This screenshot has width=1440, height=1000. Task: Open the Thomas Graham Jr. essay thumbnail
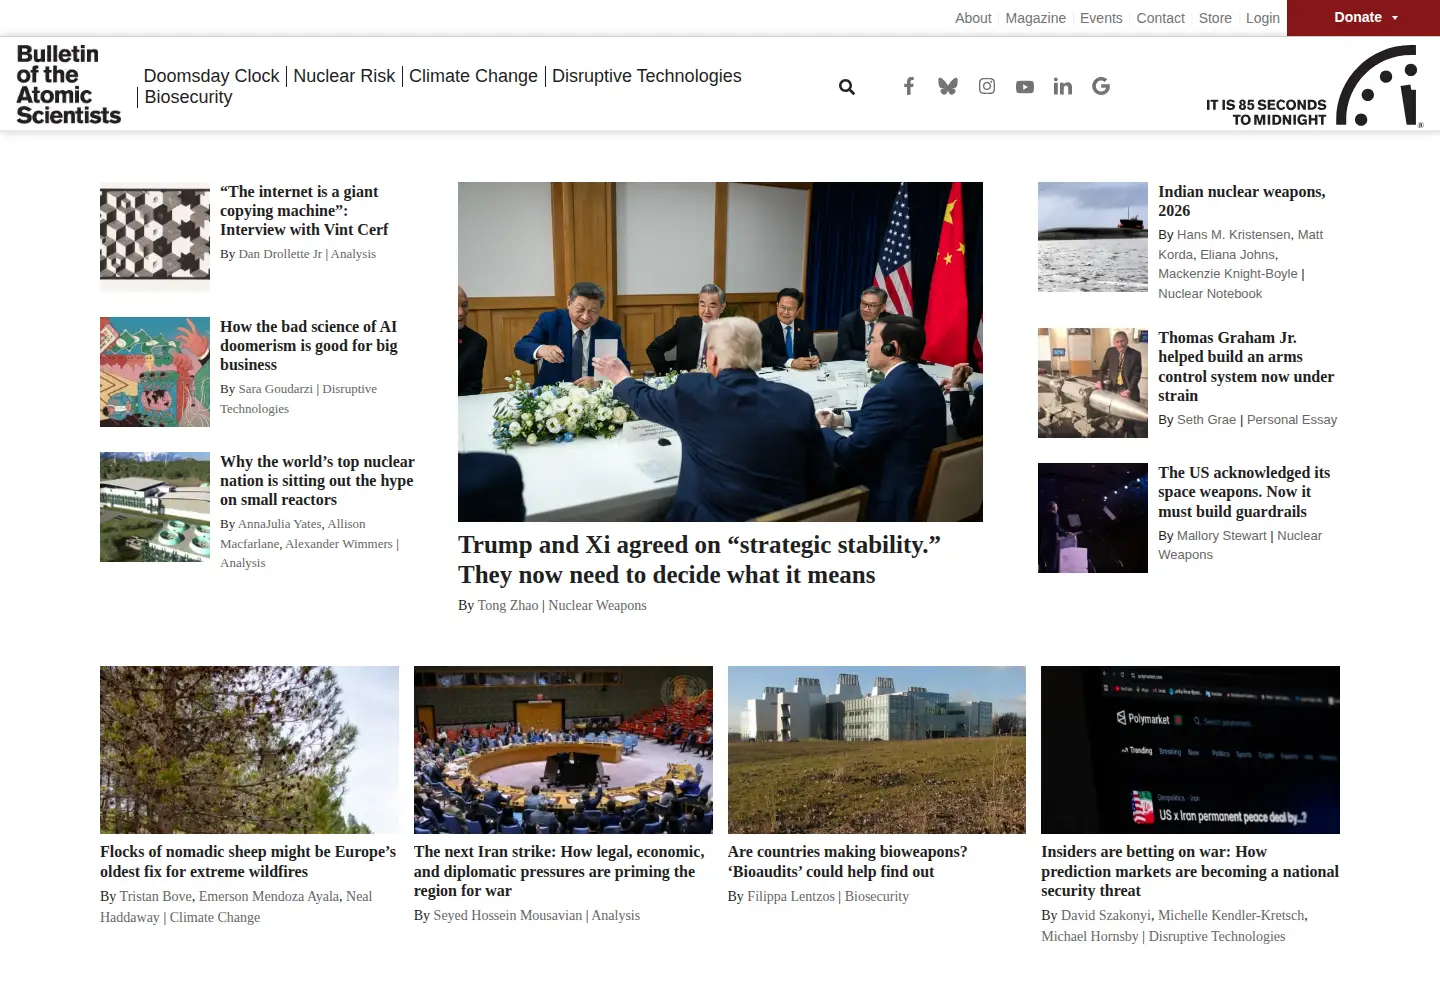point(1093,383)
